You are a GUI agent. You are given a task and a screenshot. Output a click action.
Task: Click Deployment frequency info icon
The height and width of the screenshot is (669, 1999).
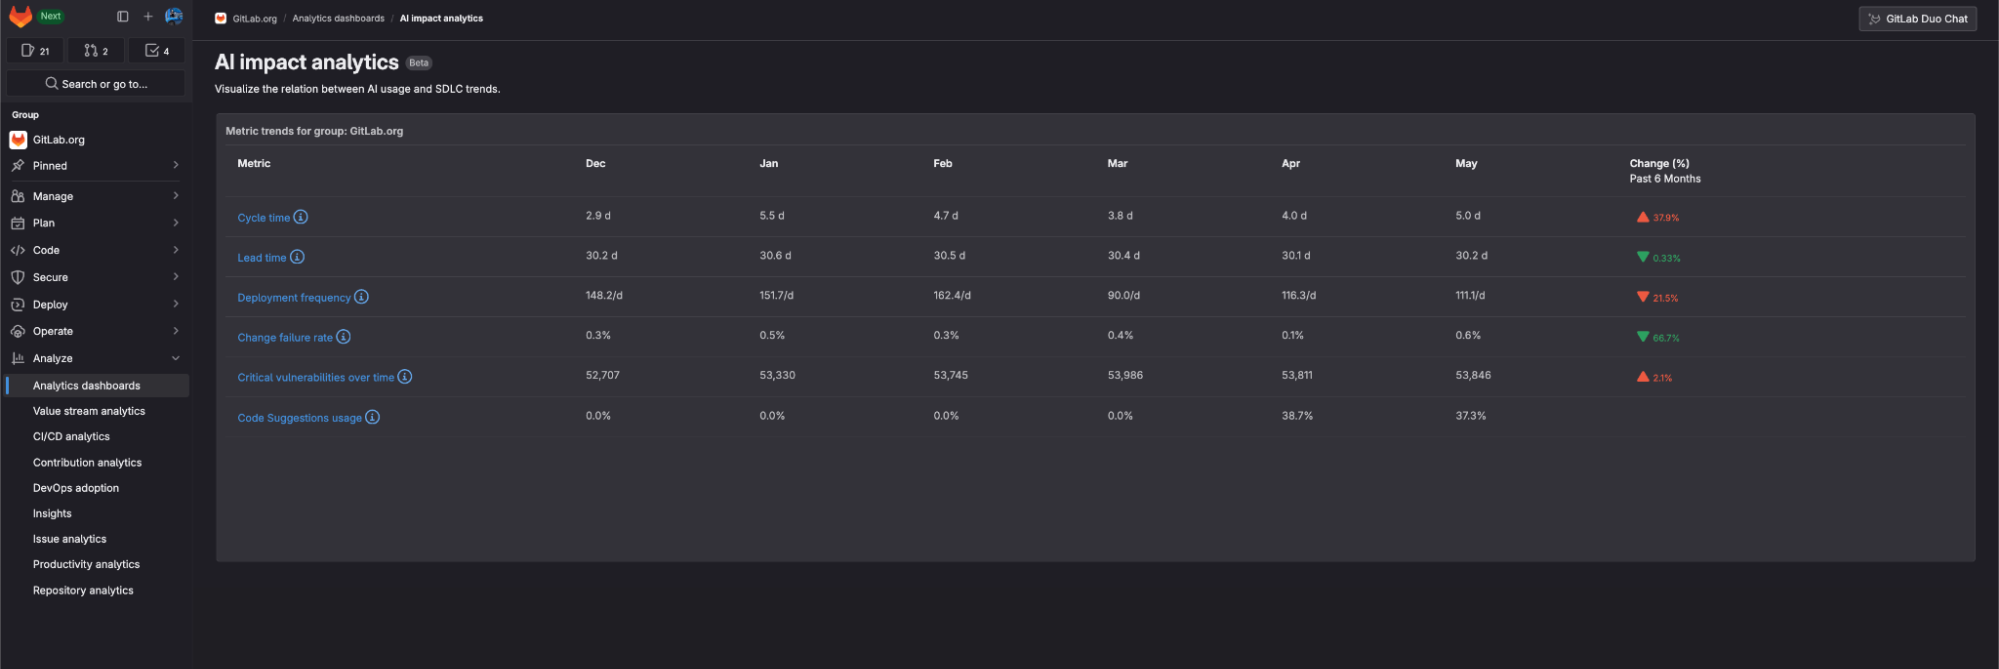pos(362,297)
